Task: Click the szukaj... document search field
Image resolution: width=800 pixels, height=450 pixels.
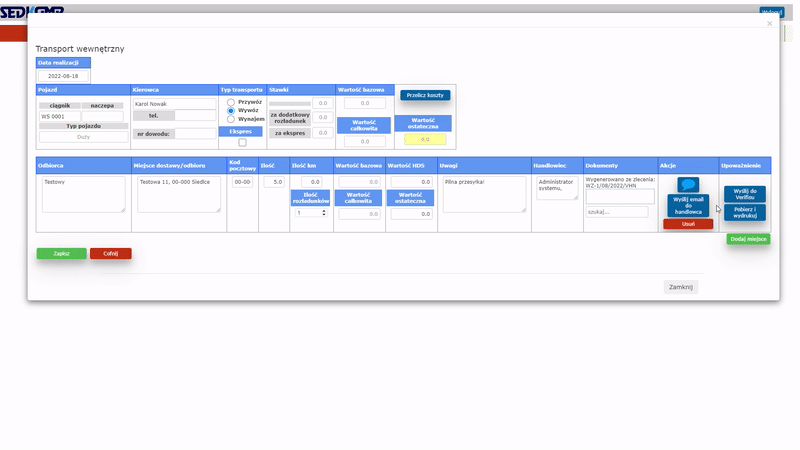Action: [x=617, y=212]
